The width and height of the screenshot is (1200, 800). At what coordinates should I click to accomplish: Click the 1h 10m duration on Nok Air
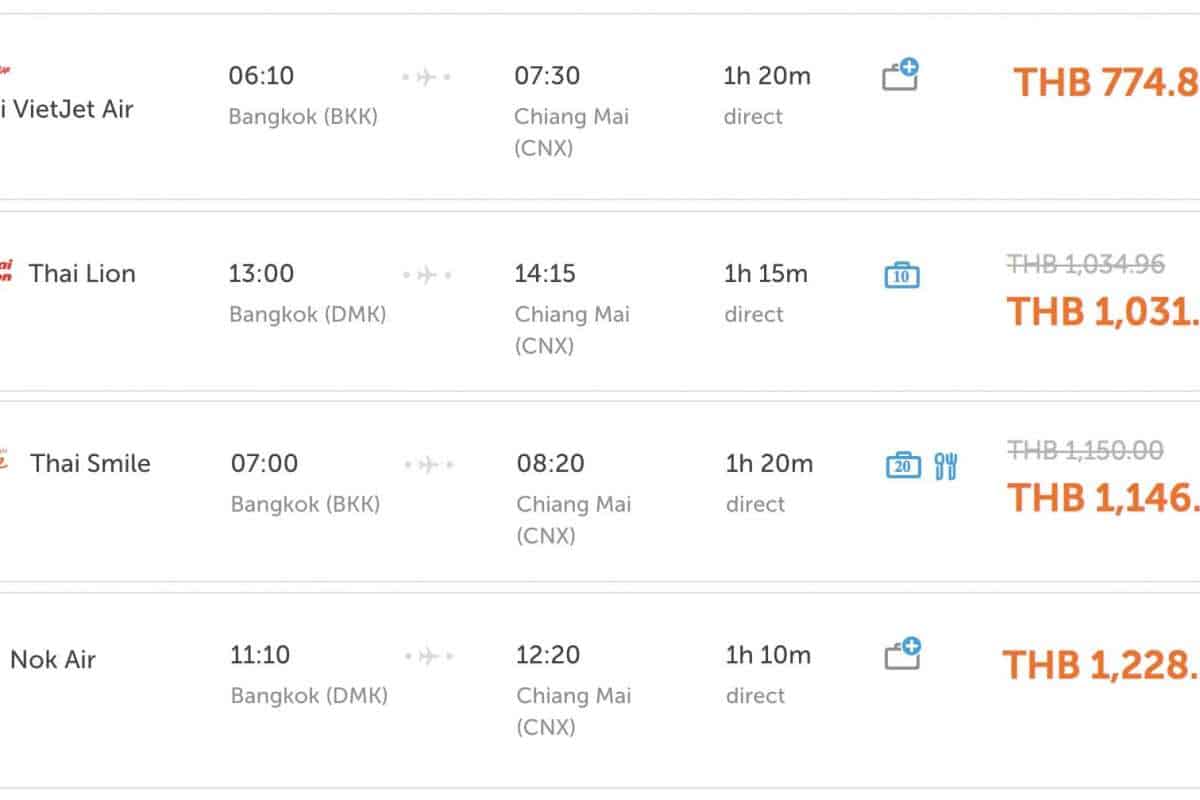click(x=768, y=655)
